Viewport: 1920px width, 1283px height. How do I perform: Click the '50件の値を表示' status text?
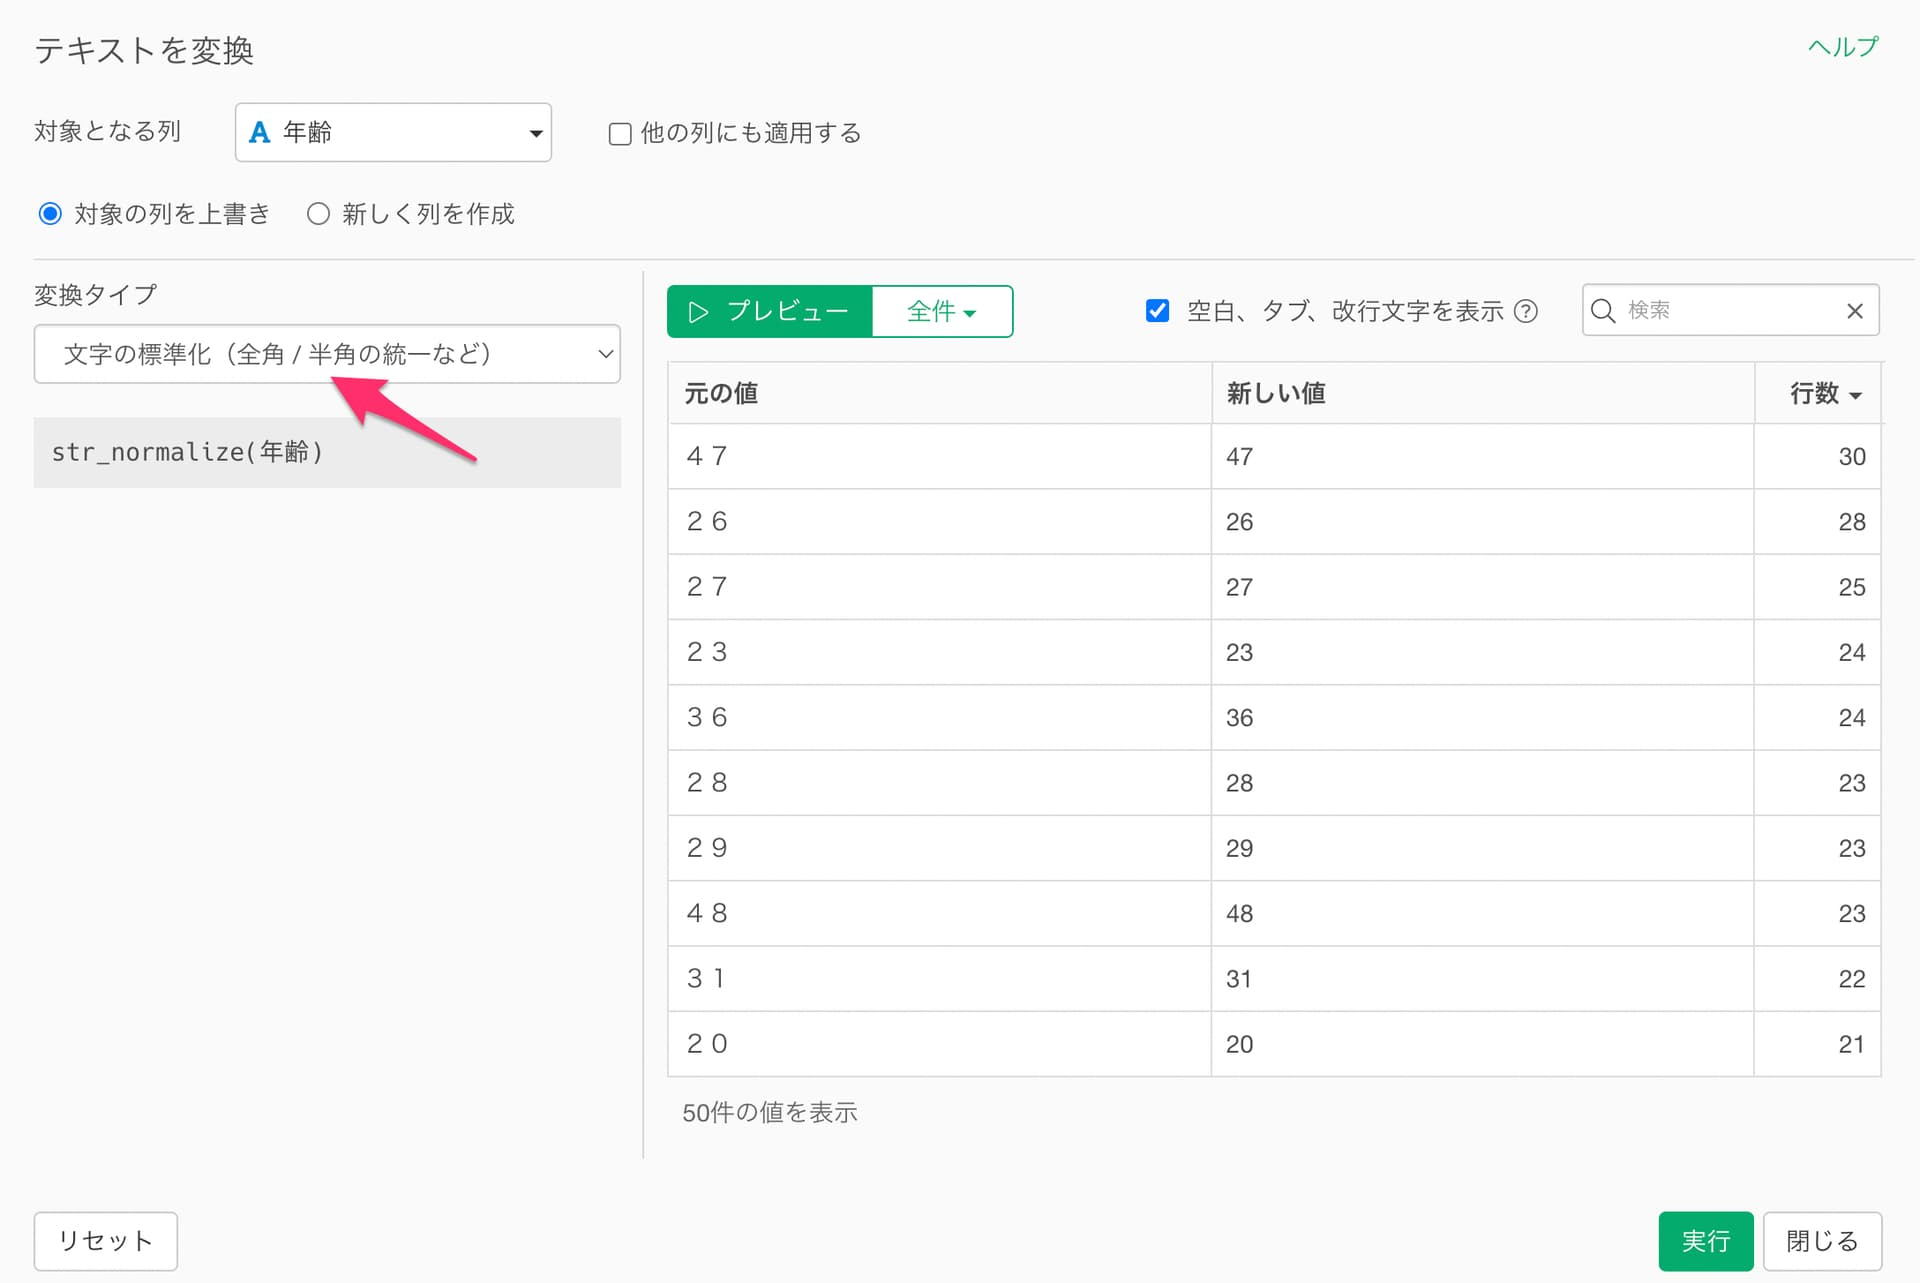[x=770, y=1113]
